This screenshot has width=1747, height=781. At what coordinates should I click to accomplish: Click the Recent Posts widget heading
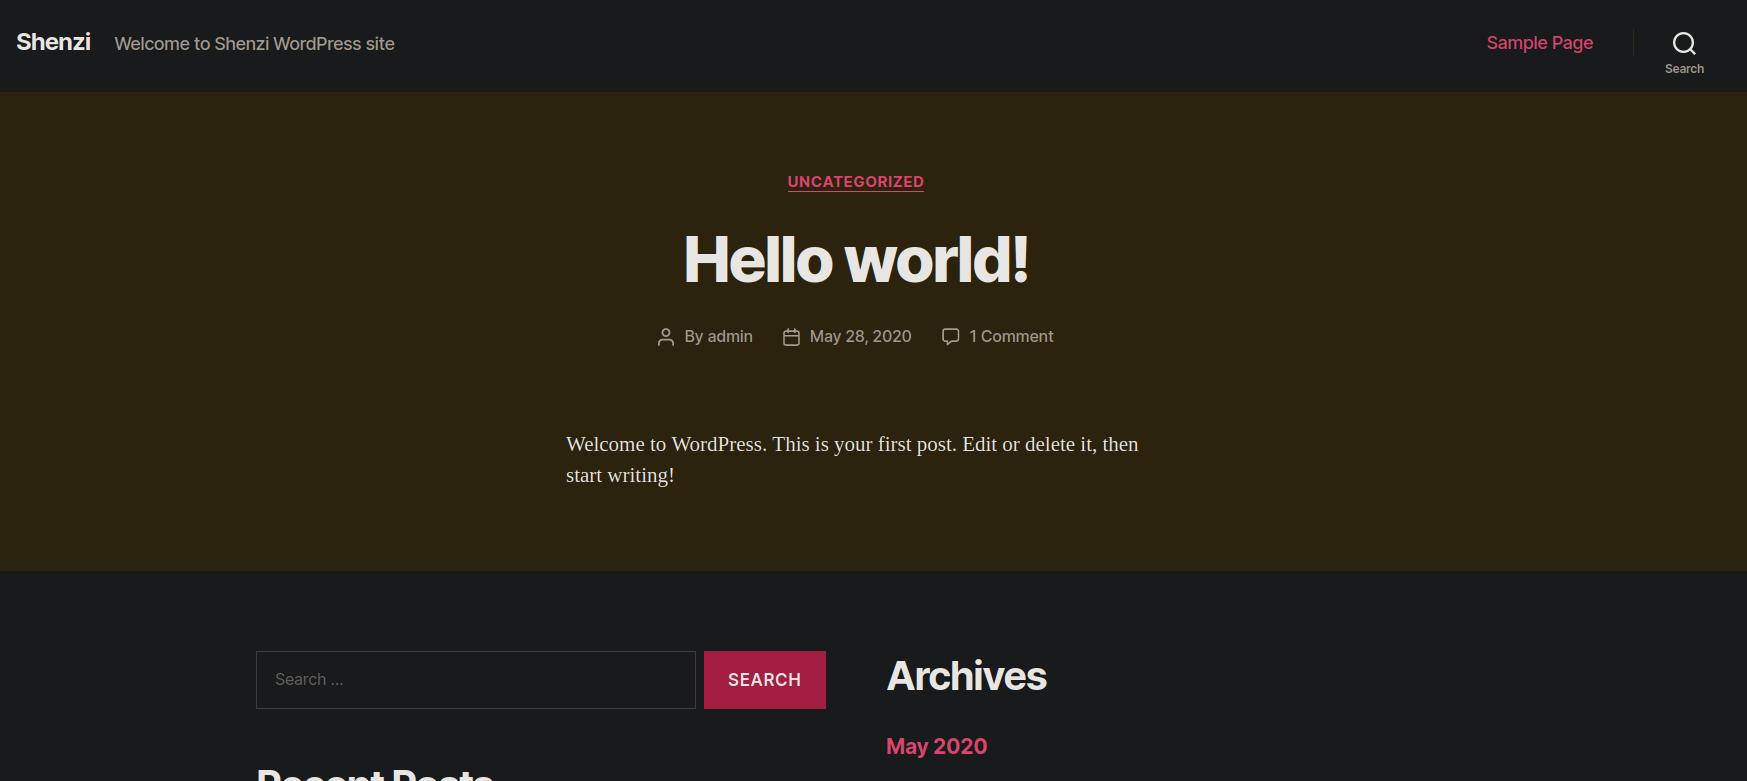375,773
